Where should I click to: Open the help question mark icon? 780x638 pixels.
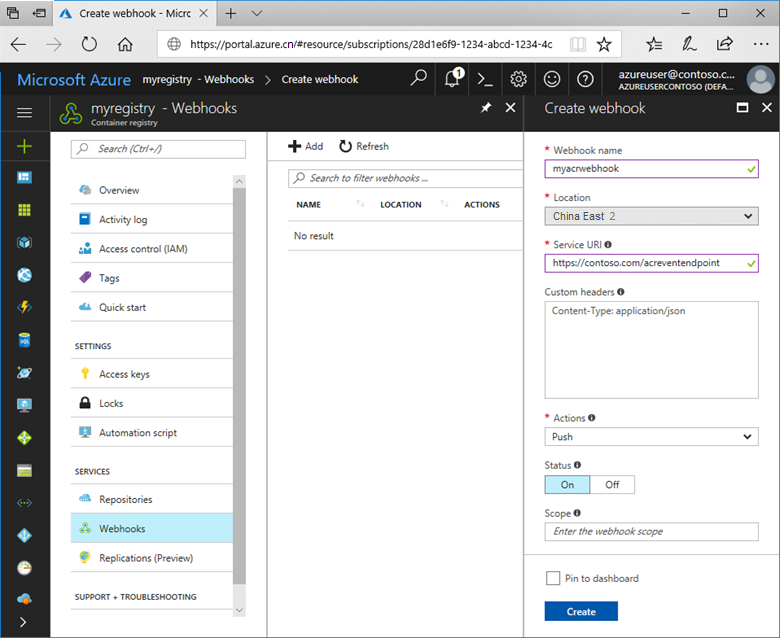tap(585, 79)
